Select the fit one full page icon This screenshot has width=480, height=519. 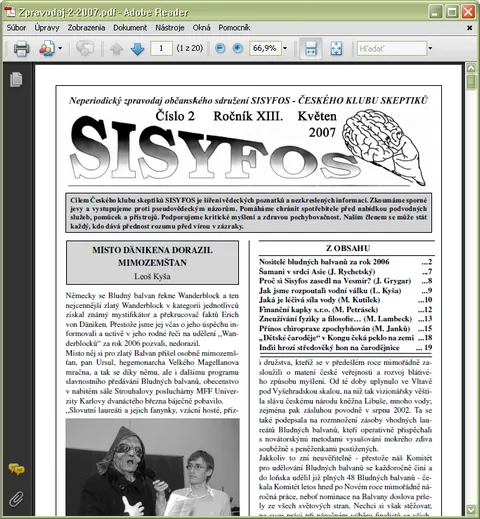(336, 49)
